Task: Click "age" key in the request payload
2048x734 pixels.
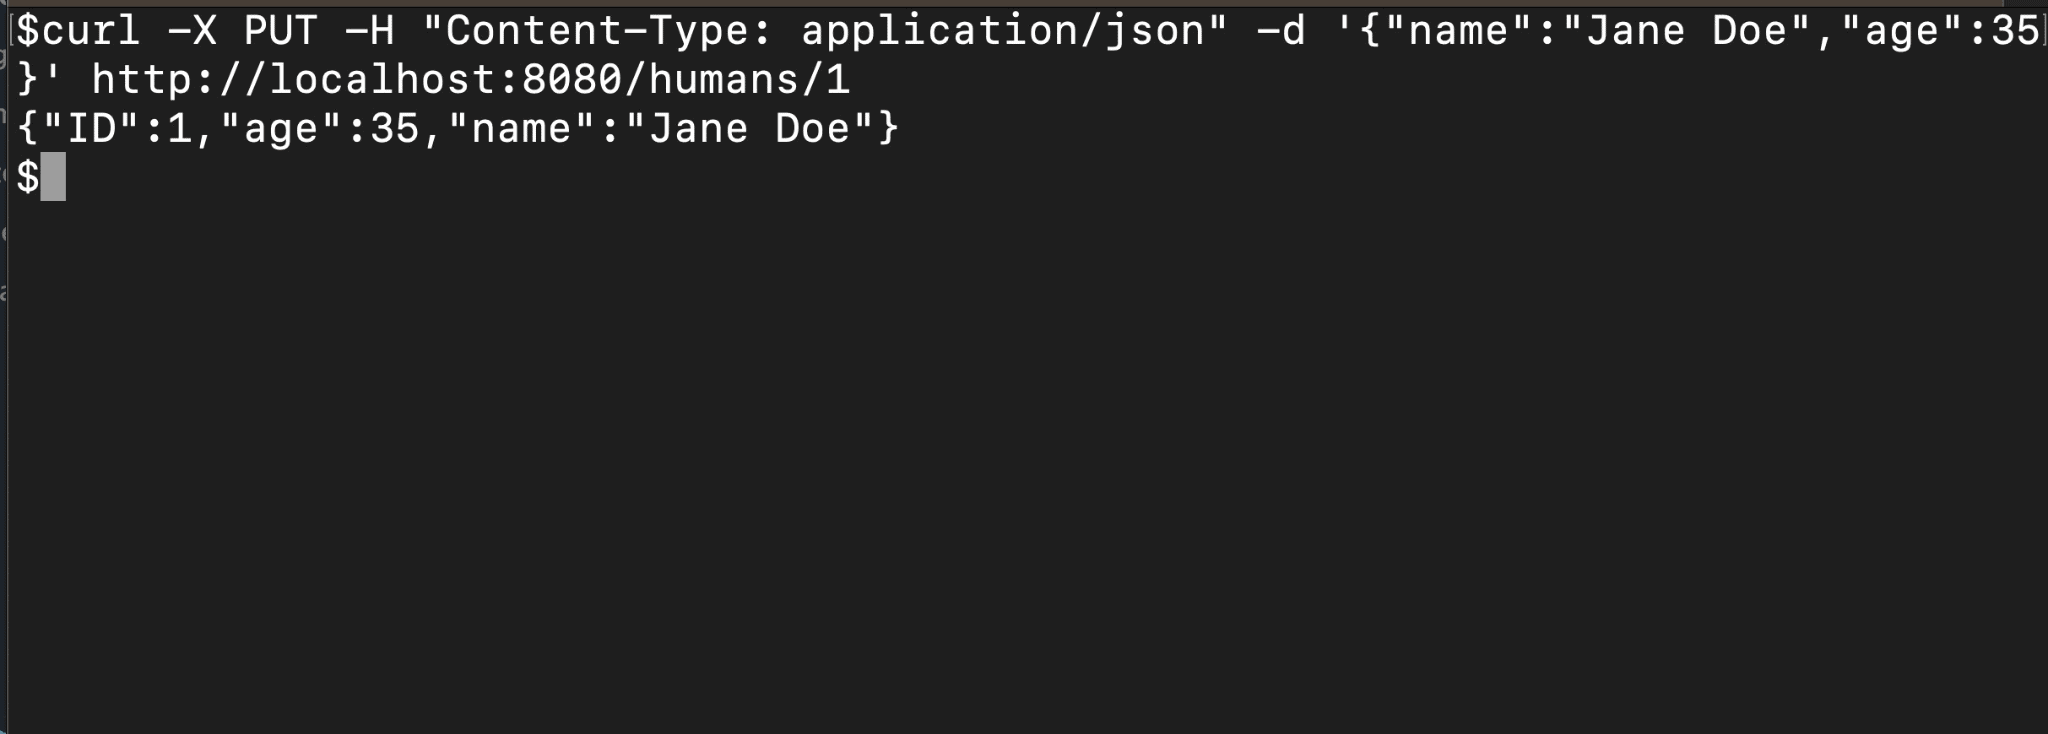Action: [1902, 31]
